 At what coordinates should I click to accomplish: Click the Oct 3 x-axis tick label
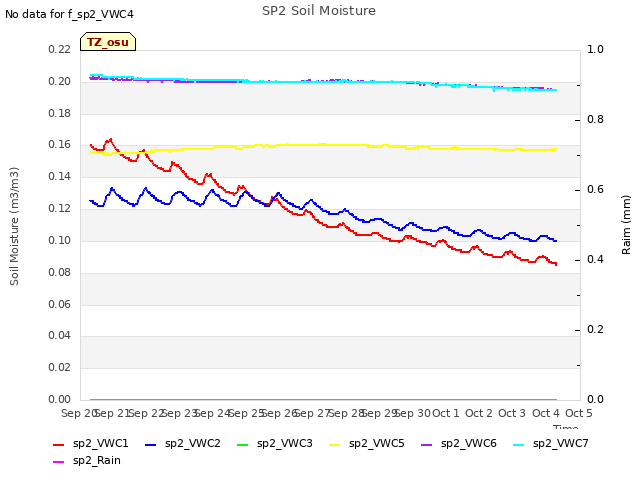coord(512,413)
